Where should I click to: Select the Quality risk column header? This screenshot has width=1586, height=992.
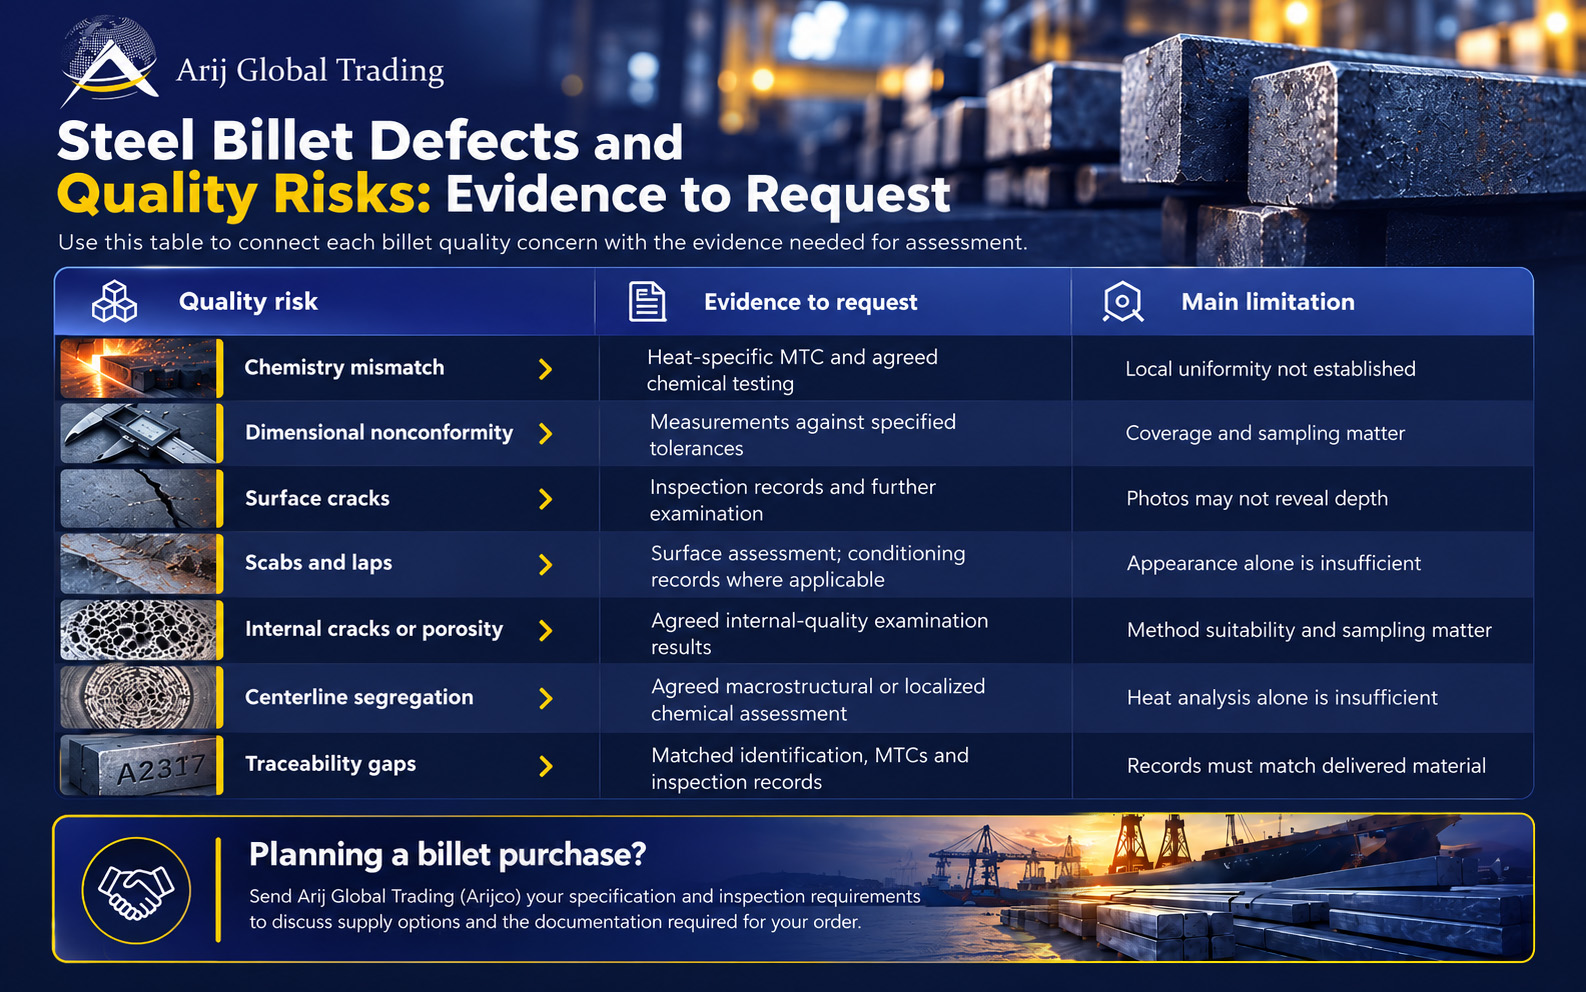click(325, 301)
